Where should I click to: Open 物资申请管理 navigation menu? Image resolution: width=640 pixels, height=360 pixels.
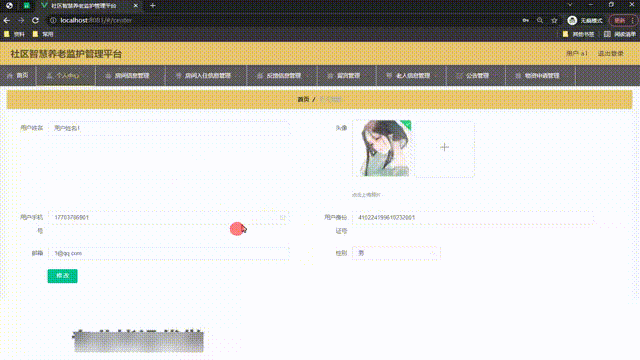pyautogui.click(x=540, y=76)
